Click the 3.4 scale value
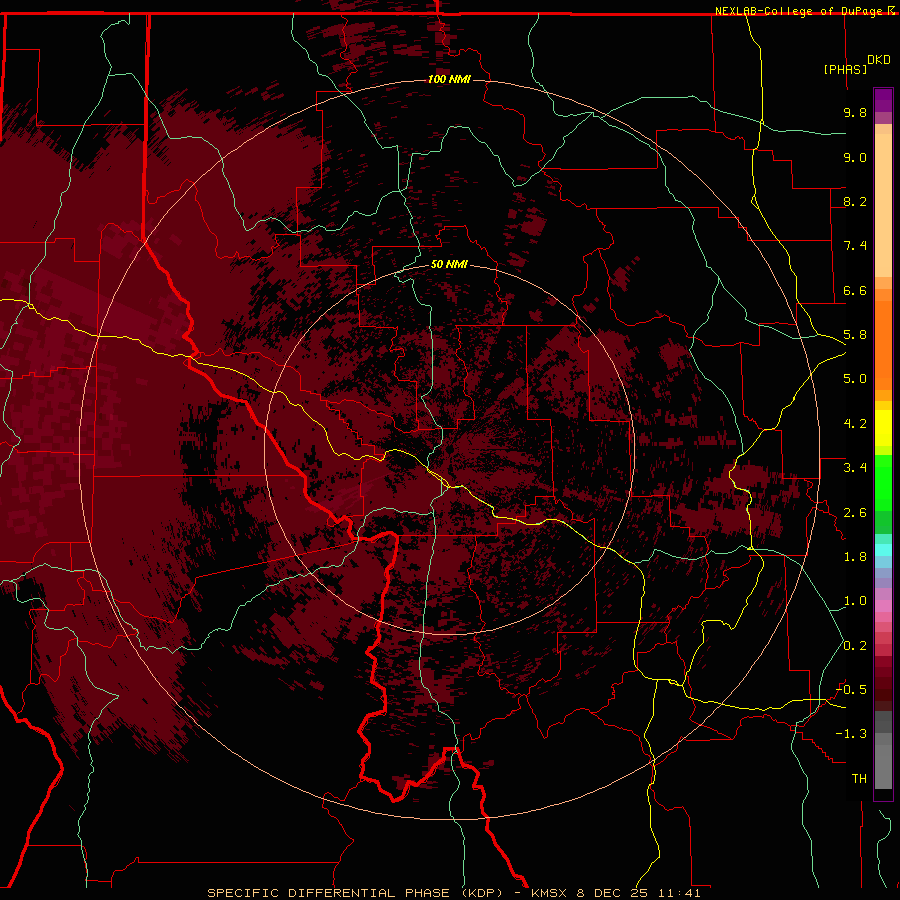900x900 pixels. [x=855, y=468]
